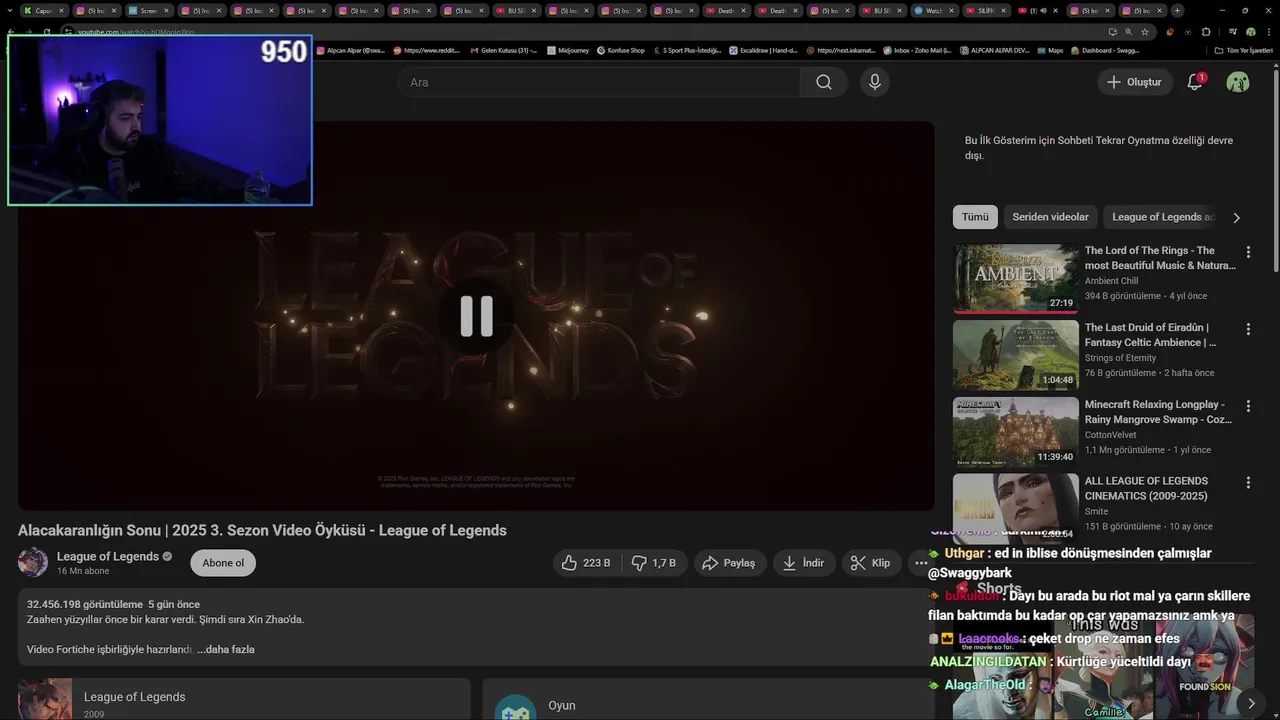Pause the video with the center pause button
Screen dimensions: 1280x720
click(476, 316)
